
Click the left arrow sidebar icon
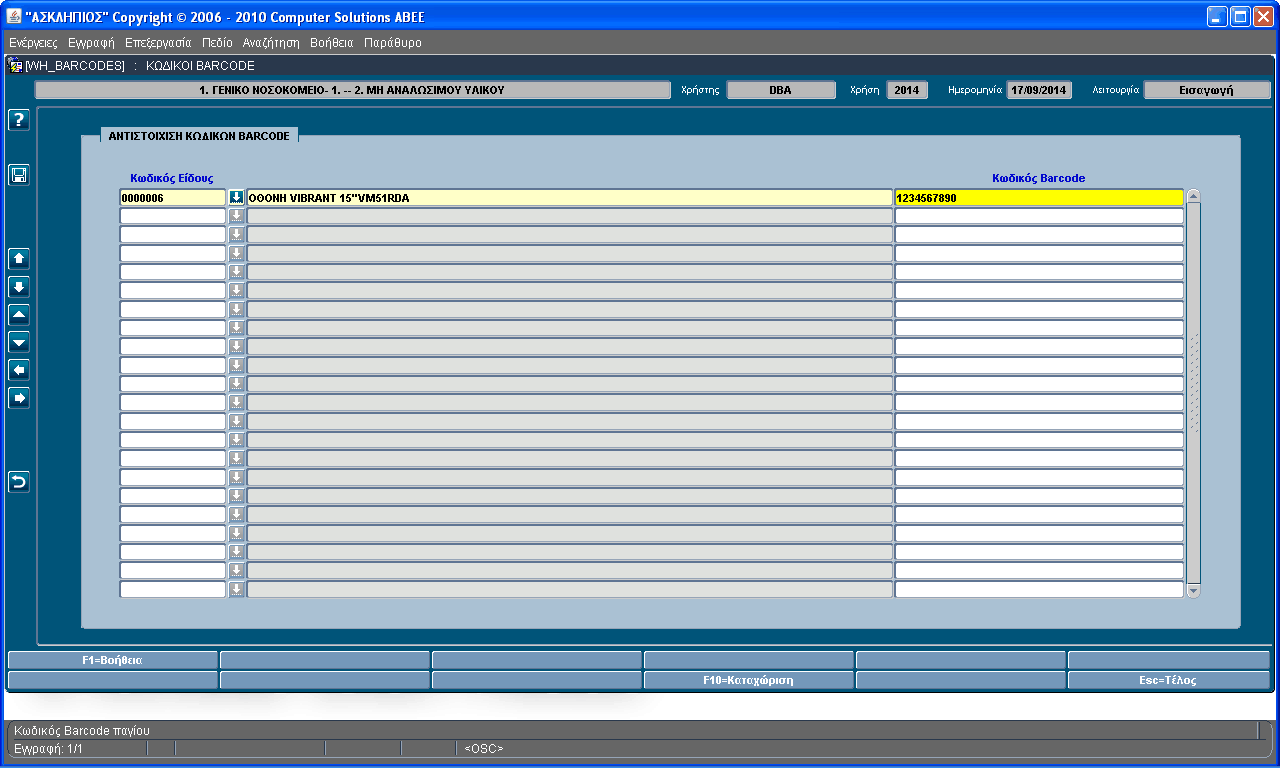click(x=19, y=371)
